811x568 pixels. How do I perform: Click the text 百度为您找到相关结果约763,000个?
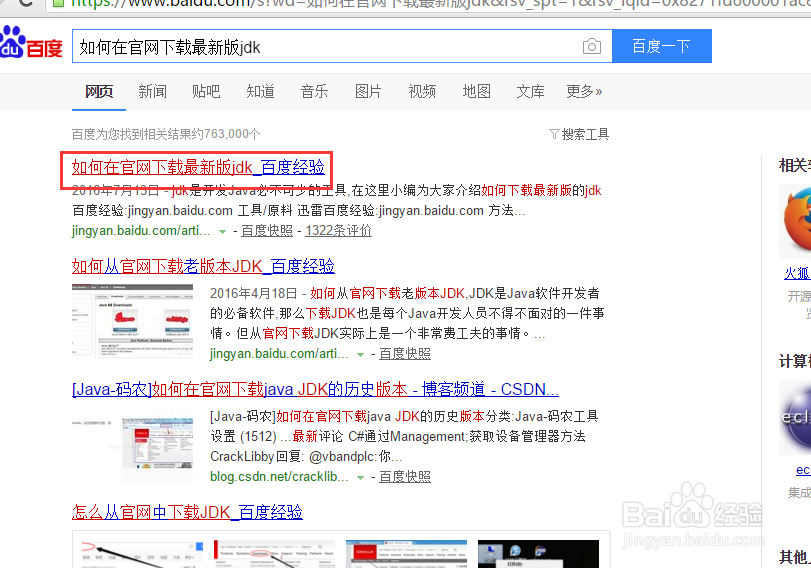[166, 134]
